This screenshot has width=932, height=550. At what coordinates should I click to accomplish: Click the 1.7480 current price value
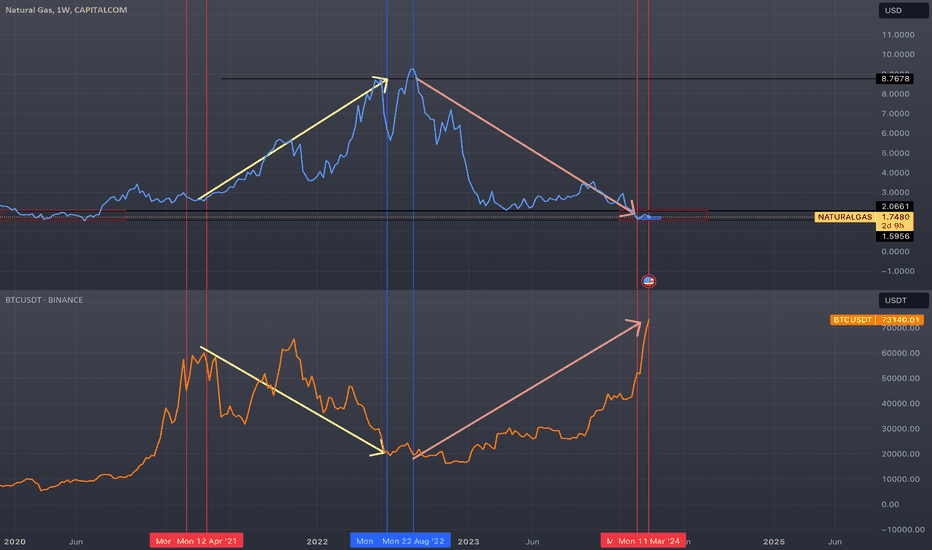(x=895, y=217)
